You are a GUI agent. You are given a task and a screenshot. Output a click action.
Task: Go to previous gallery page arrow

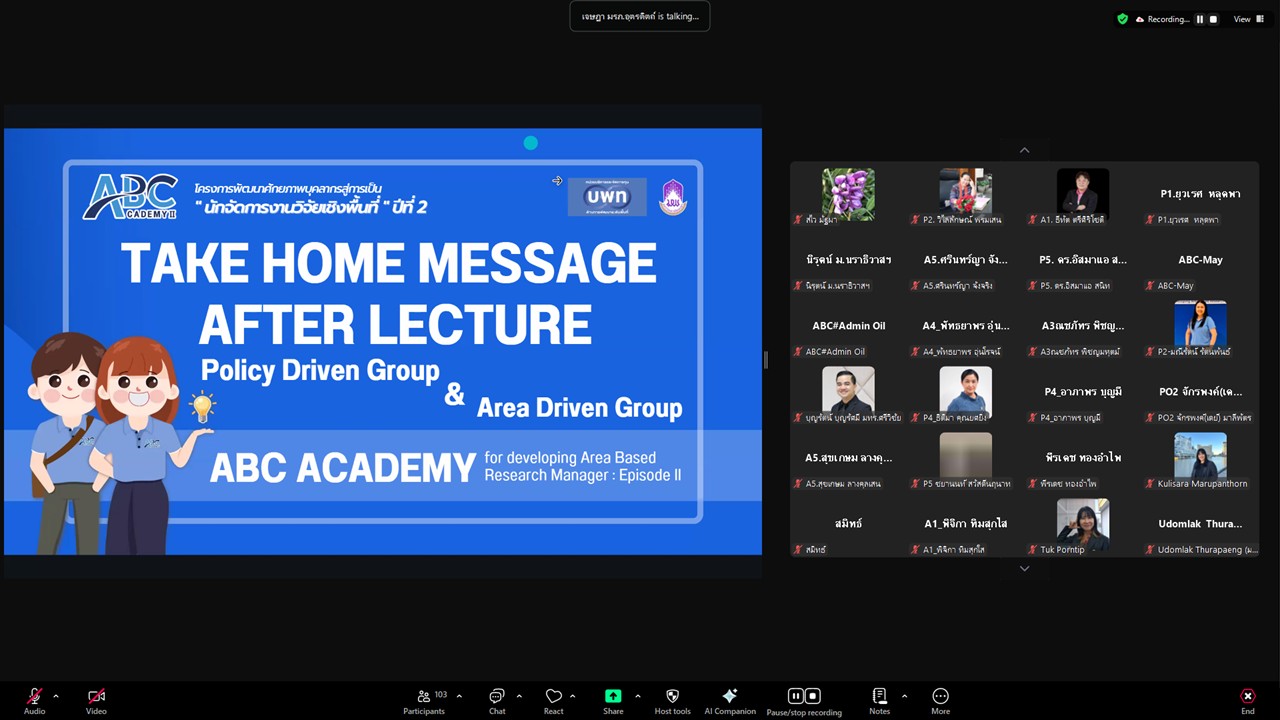pos(1024,150)
